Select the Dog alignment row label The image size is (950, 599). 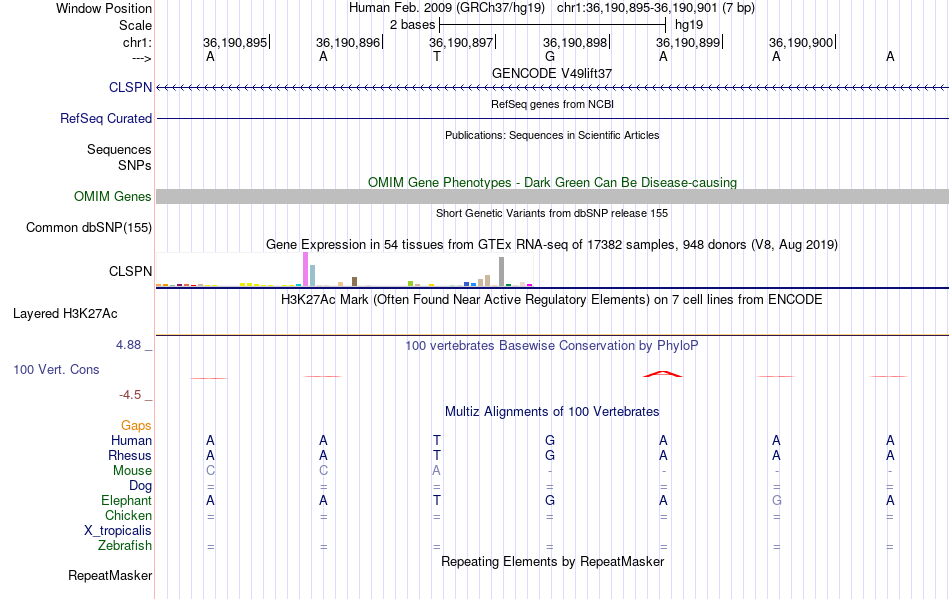point(141,486)
